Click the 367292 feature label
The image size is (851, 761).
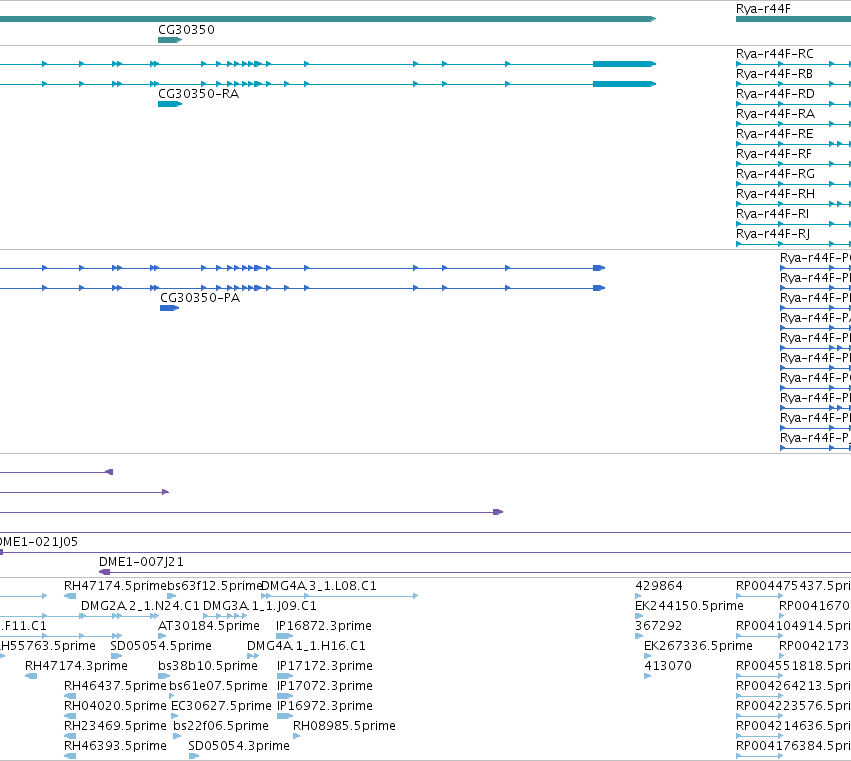point(658,626)
